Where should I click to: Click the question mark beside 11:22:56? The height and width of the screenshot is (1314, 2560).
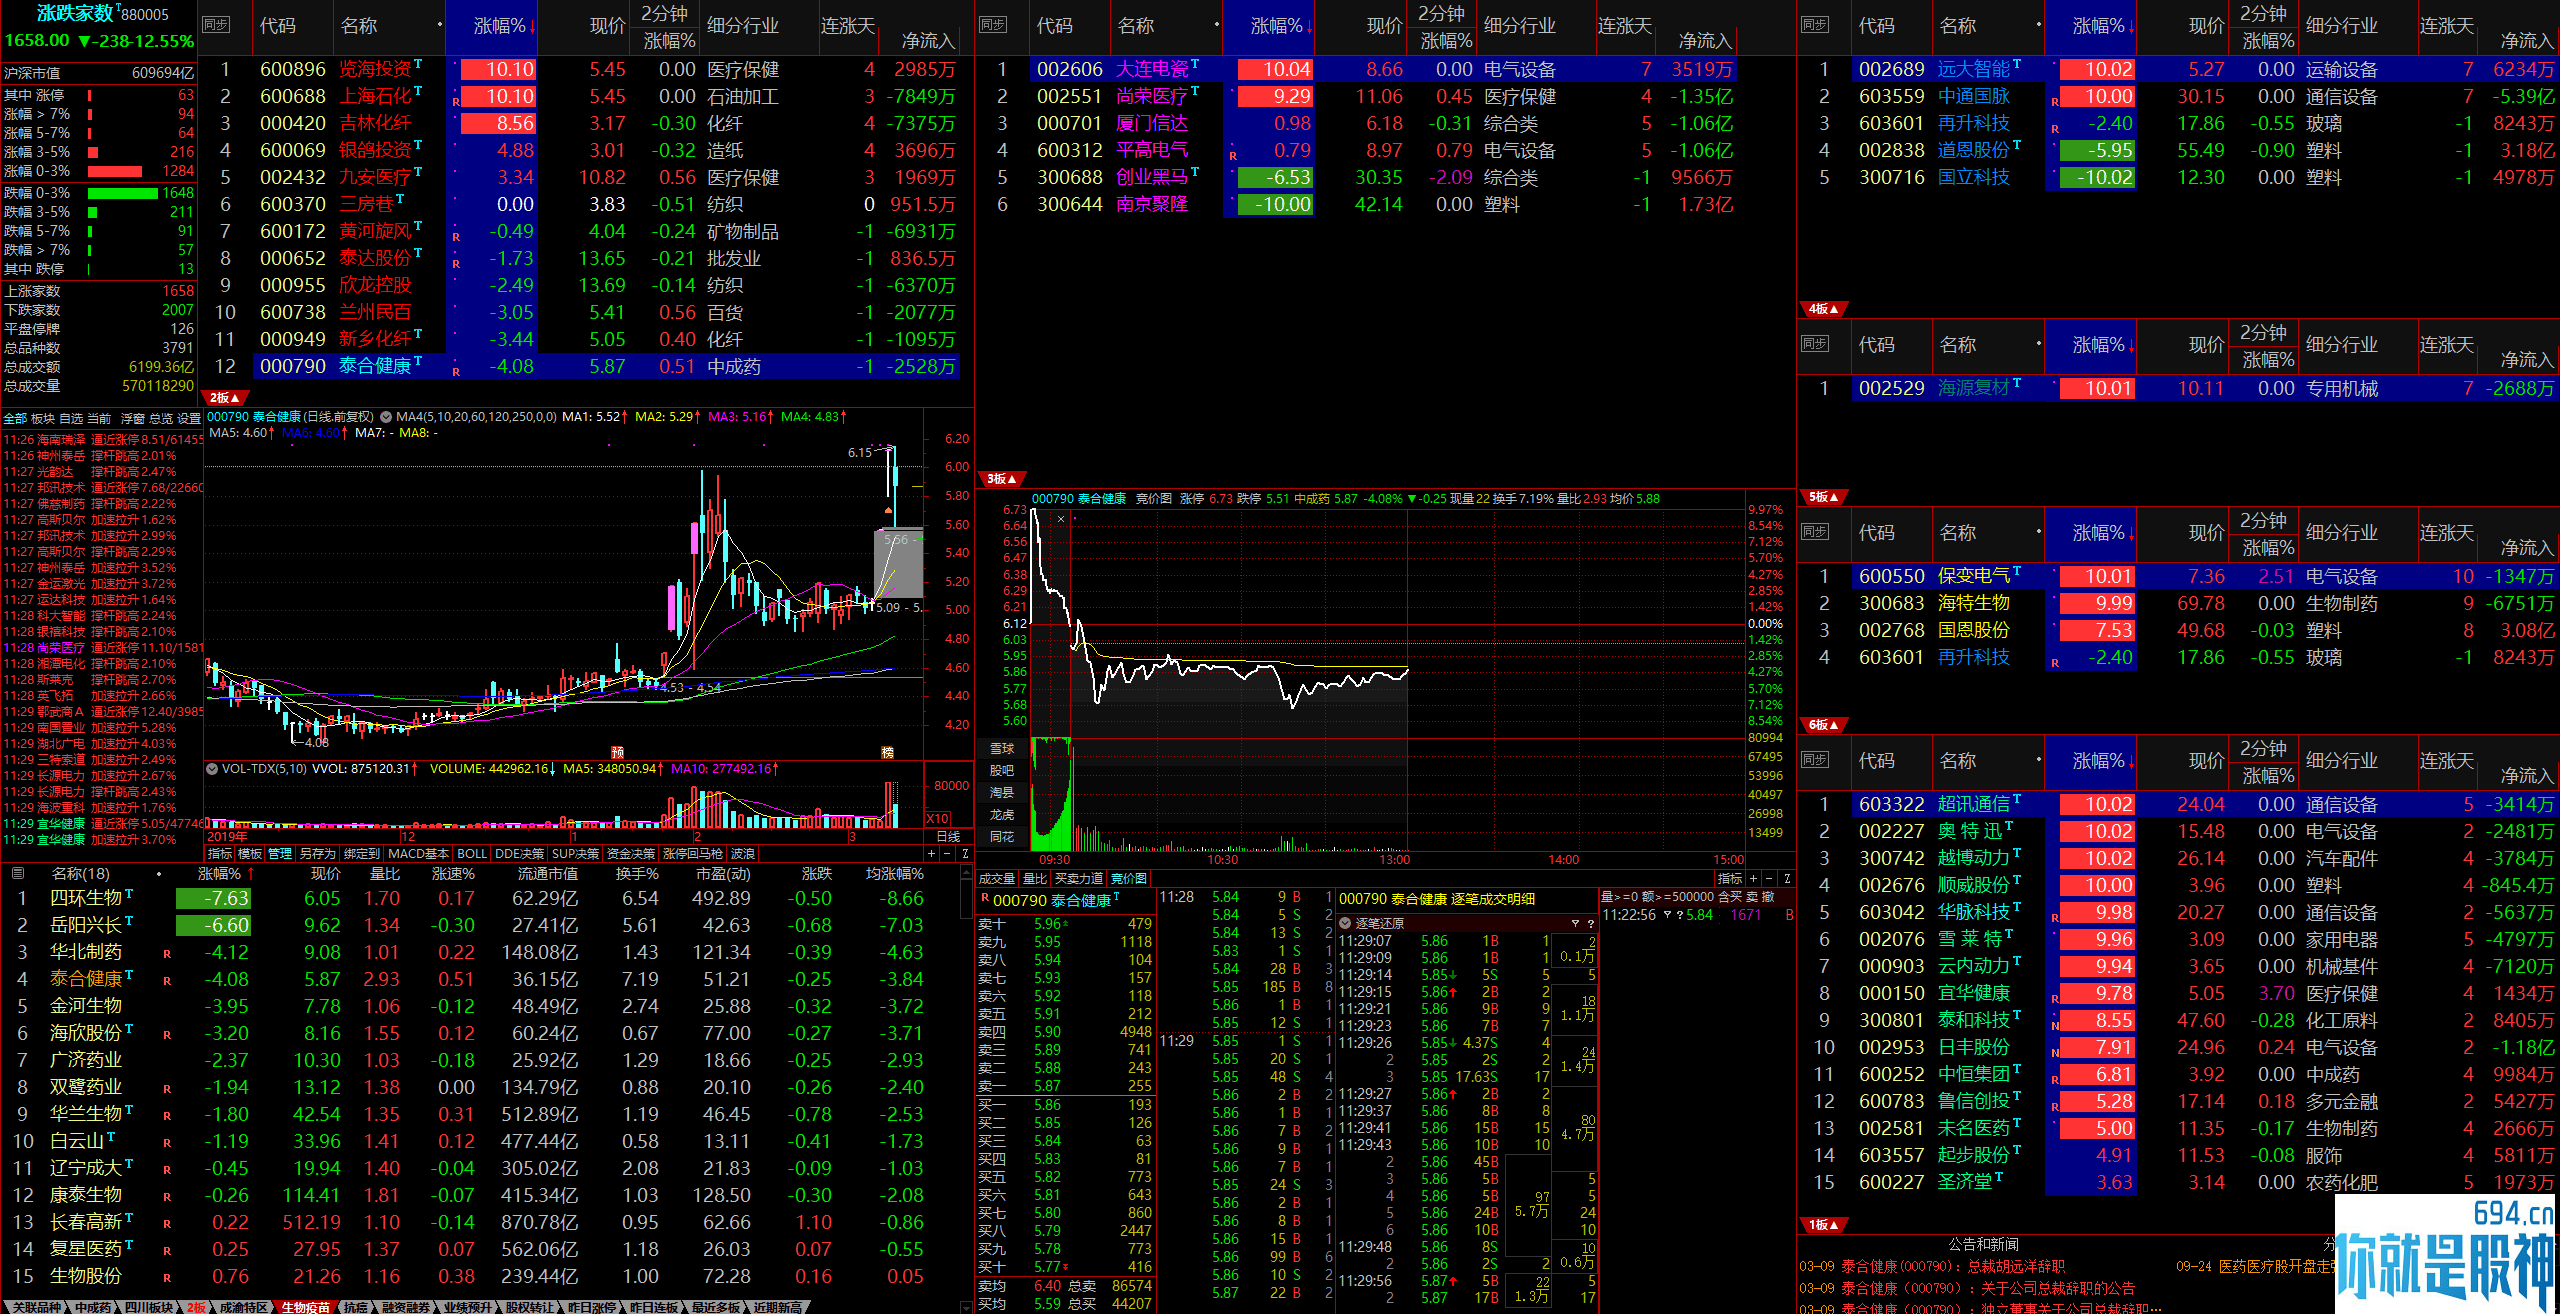click(x=1679, y=915)
